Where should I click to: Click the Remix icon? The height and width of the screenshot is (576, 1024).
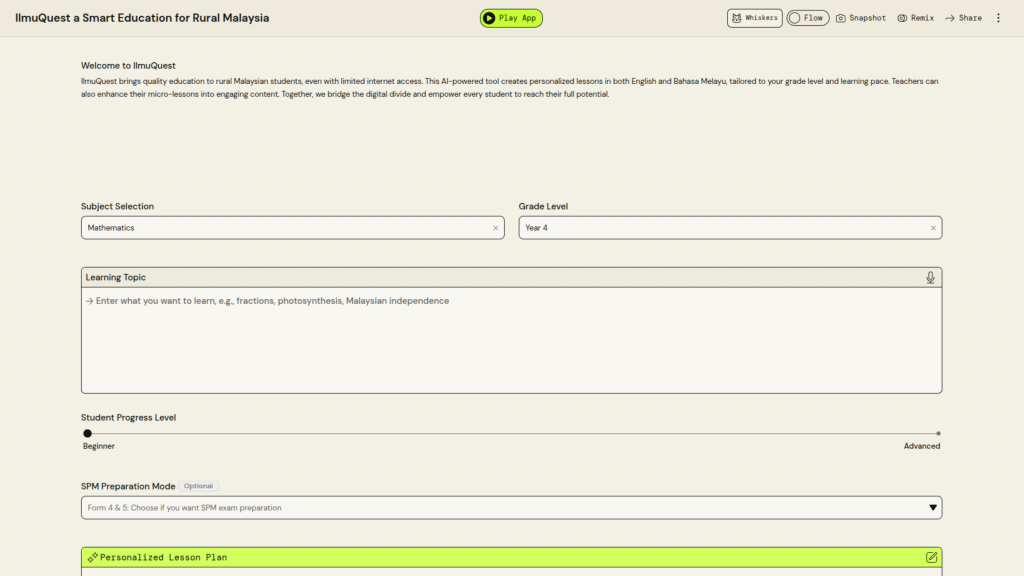pyautogui.click(x=902, y=18)
